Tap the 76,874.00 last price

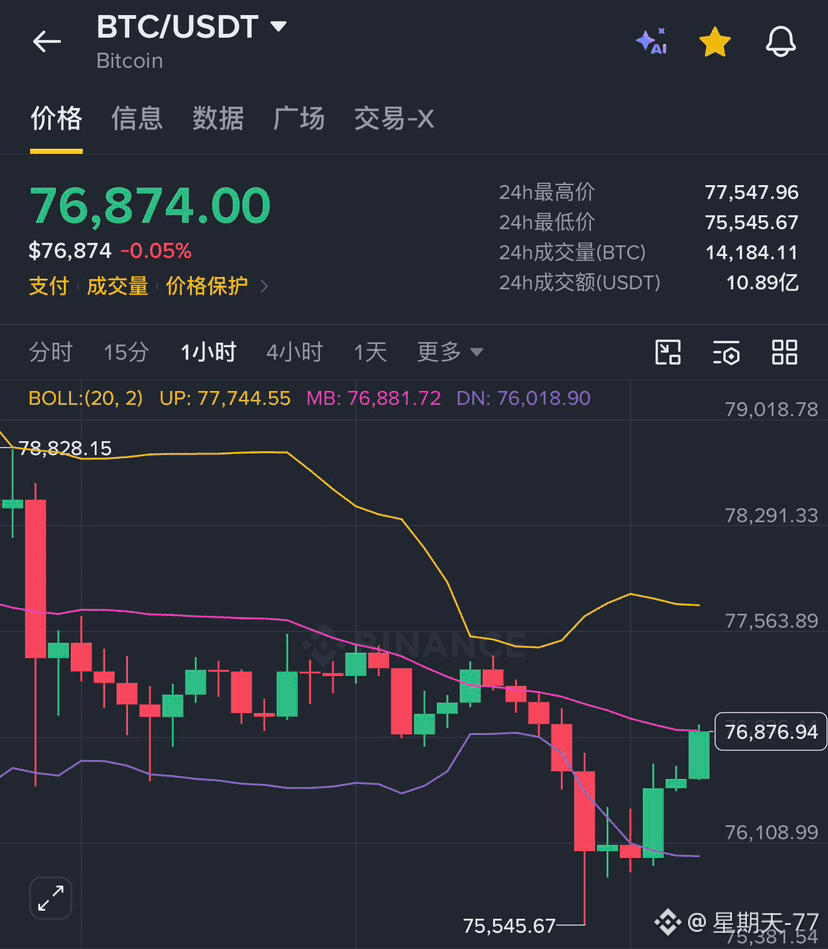[x=150, y=206]
